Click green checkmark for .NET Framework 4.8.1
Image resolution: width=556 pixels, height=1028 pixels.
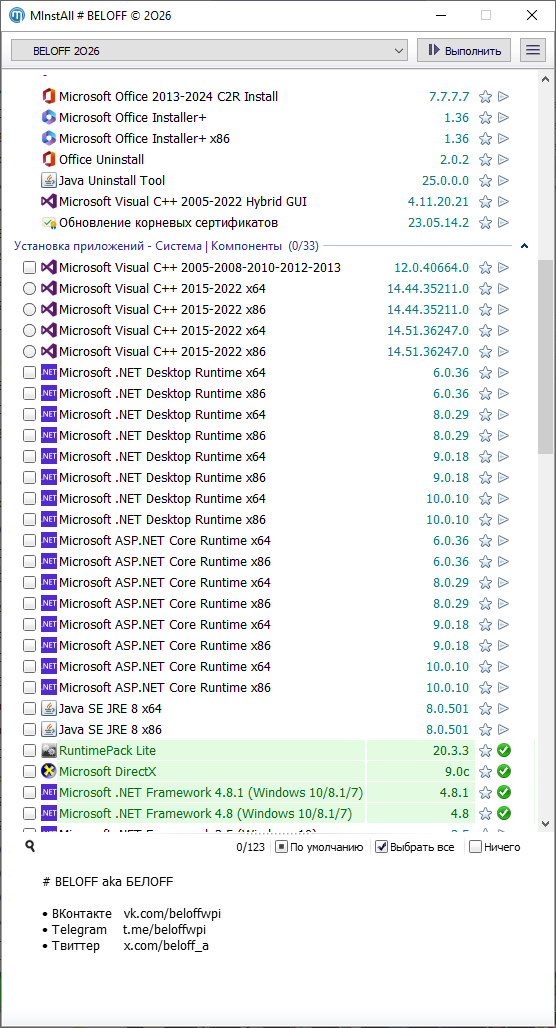[x=504, y=793]
